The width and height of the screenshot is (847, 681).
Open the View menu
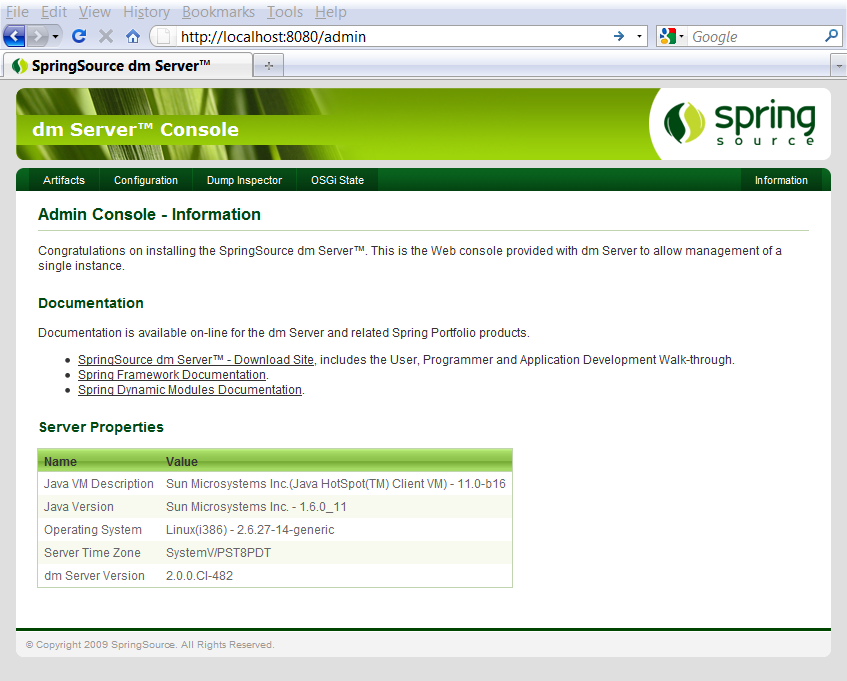pyautogui.click(x=95, y=12)
